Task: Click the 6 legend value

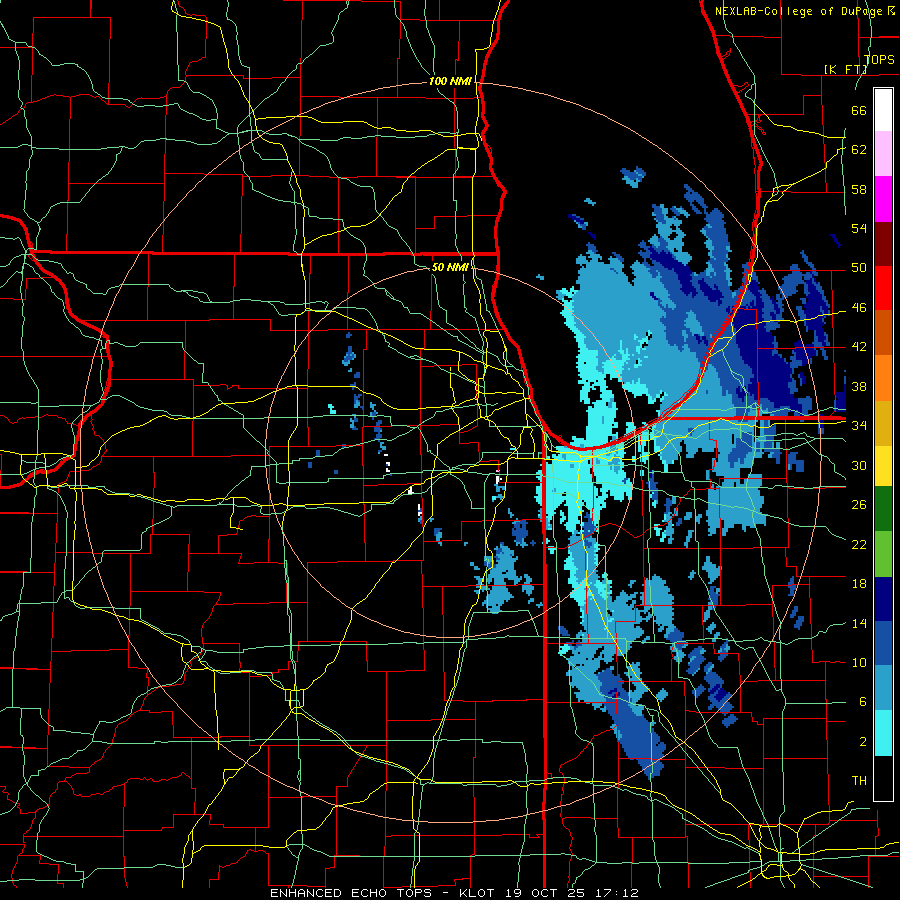Action: click(863, 702)
